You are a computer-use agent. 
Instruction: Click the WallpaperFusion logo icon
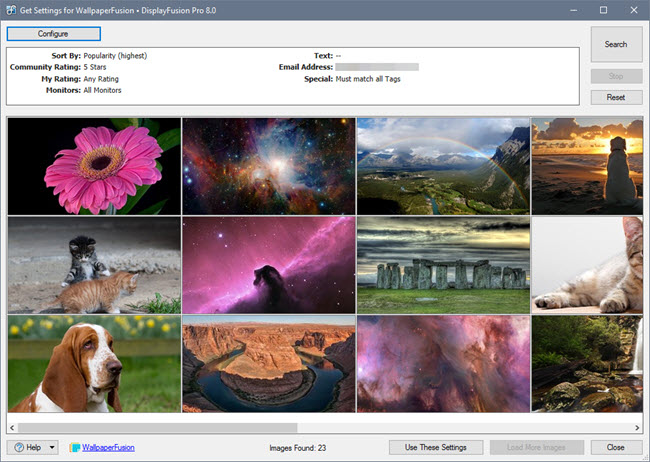[75, 447]
